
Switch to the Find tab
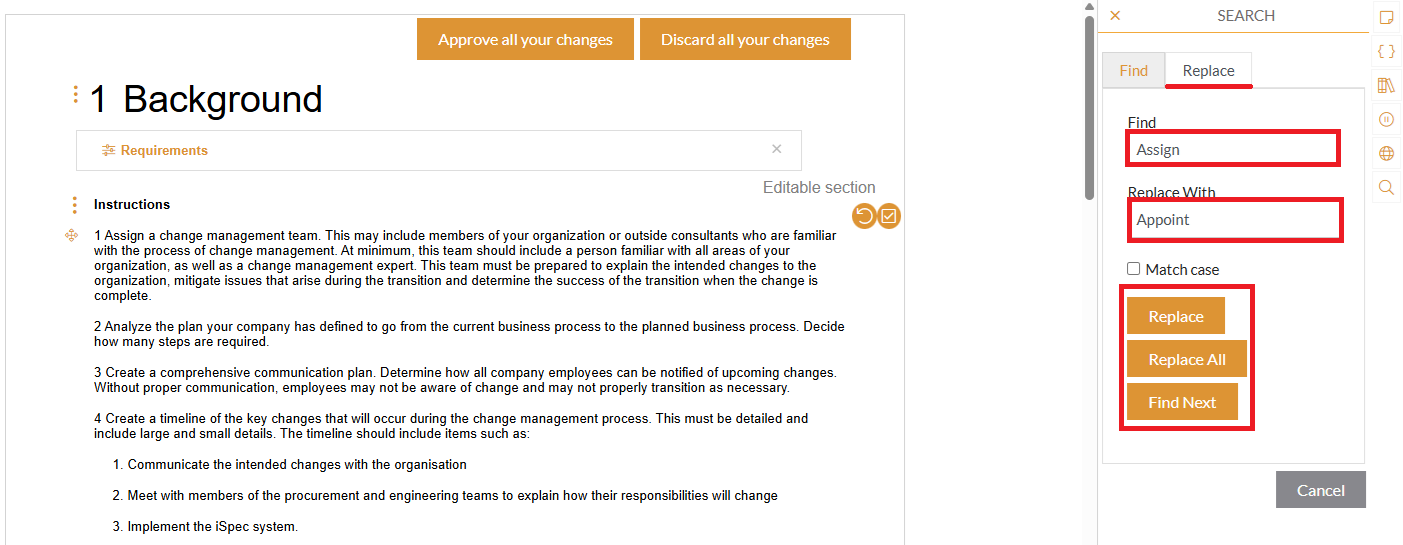coord(1134,70)
